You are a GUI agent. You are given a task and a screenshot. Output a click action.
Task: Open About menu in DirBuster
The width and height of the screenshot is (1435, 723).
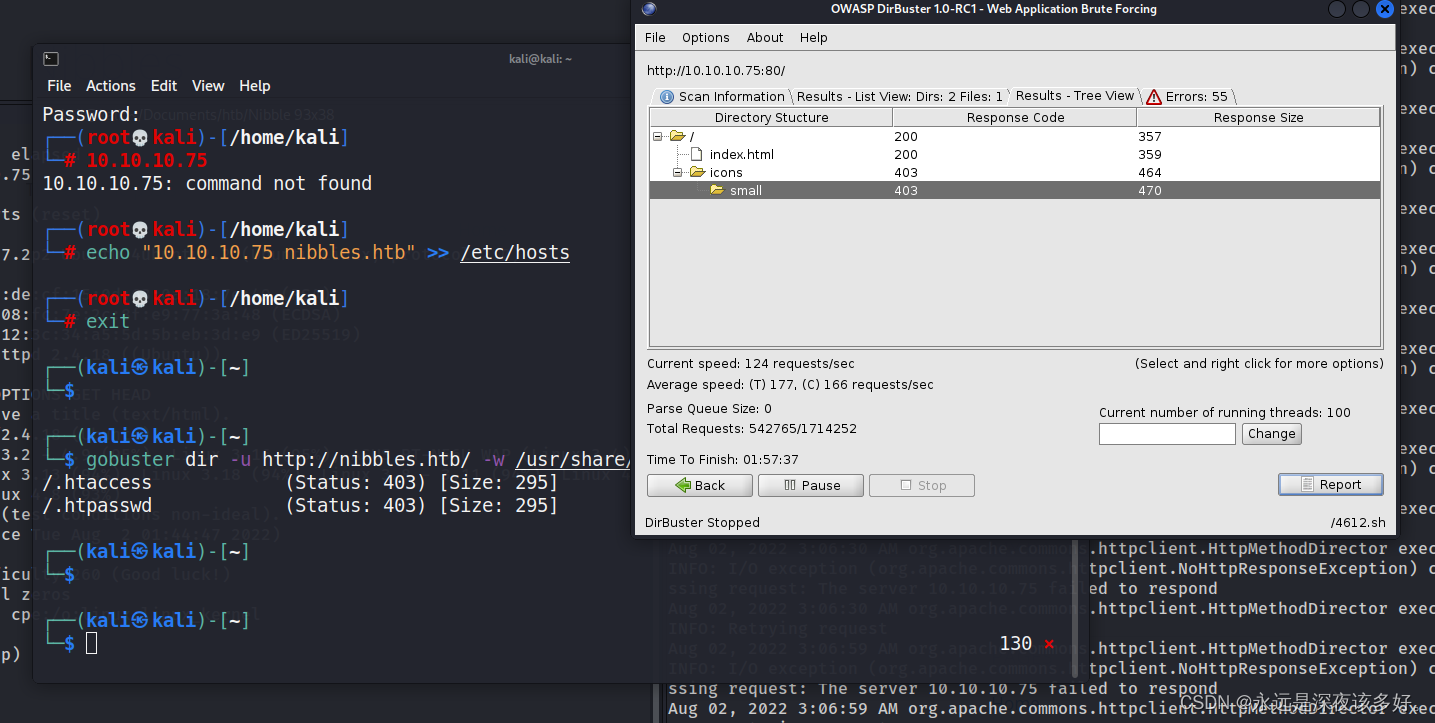tap(765, 37)
